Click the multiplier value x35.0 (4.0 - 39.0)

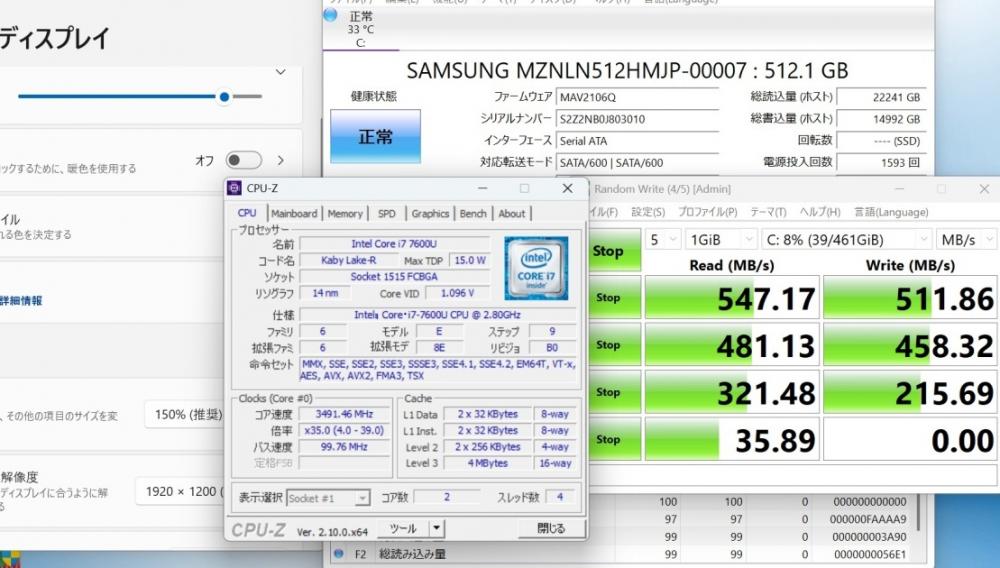click(x=344, y=430)
